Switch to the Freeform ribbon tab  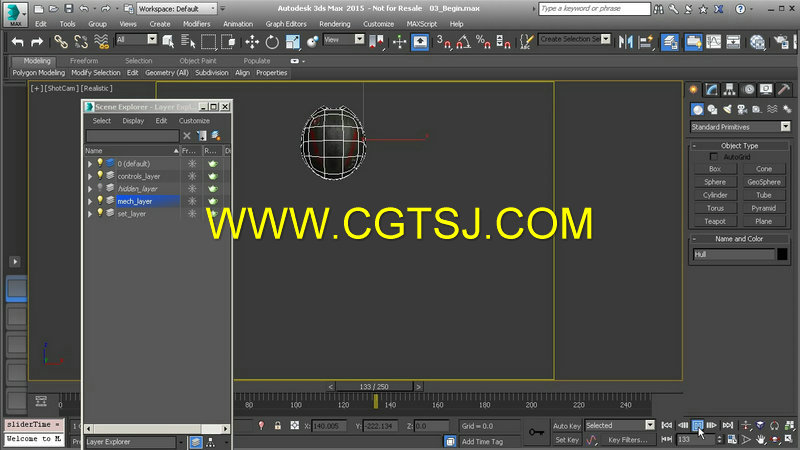pos(84,61)
